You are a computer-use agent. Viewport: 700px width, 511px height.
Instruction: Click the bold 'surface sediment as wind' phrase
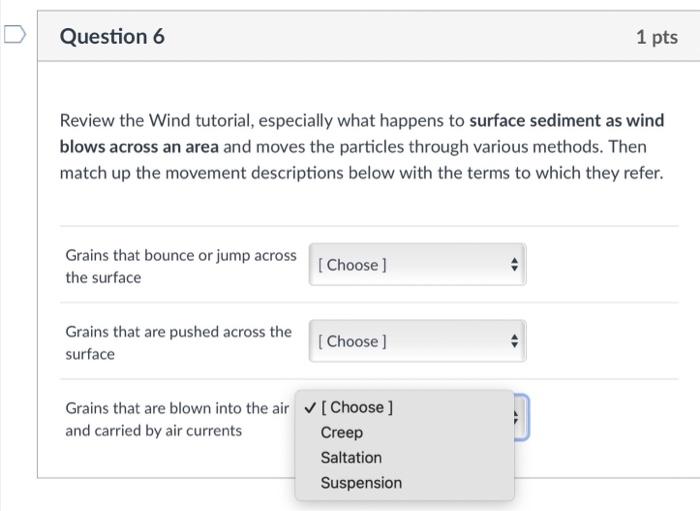(566, 121)
